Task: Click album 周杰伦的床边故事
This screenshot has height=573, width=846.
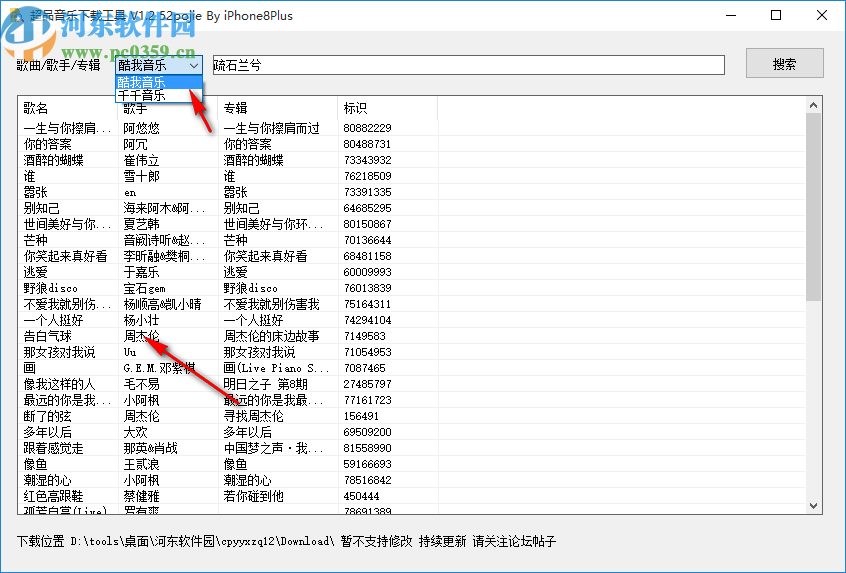Action: click(271, 336)
